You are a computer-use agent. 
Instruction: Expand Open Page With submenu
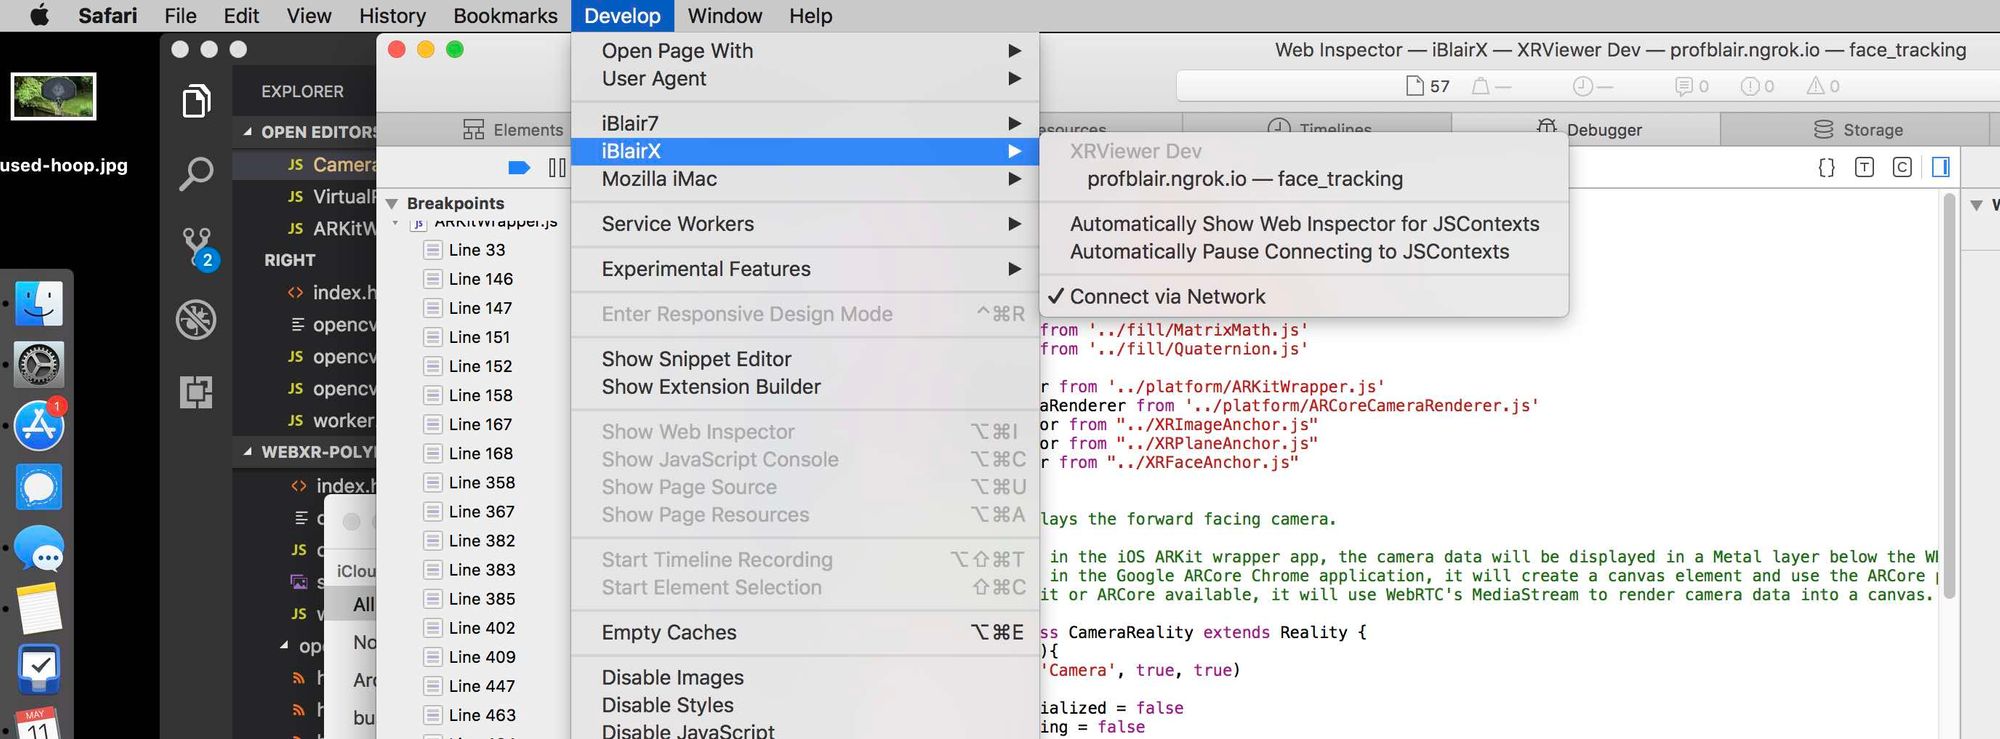click(x=805, y=51)
